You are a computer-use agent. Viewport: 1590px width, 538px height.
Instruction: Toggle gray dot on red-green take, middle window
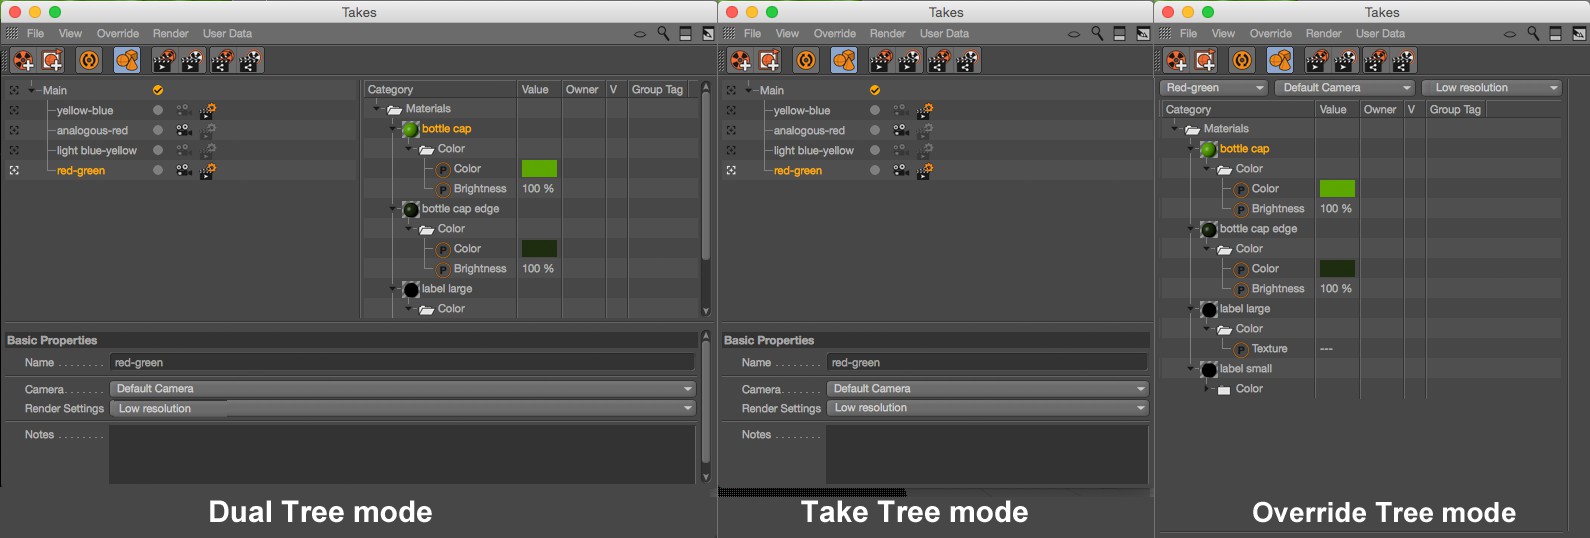(875, 170)
